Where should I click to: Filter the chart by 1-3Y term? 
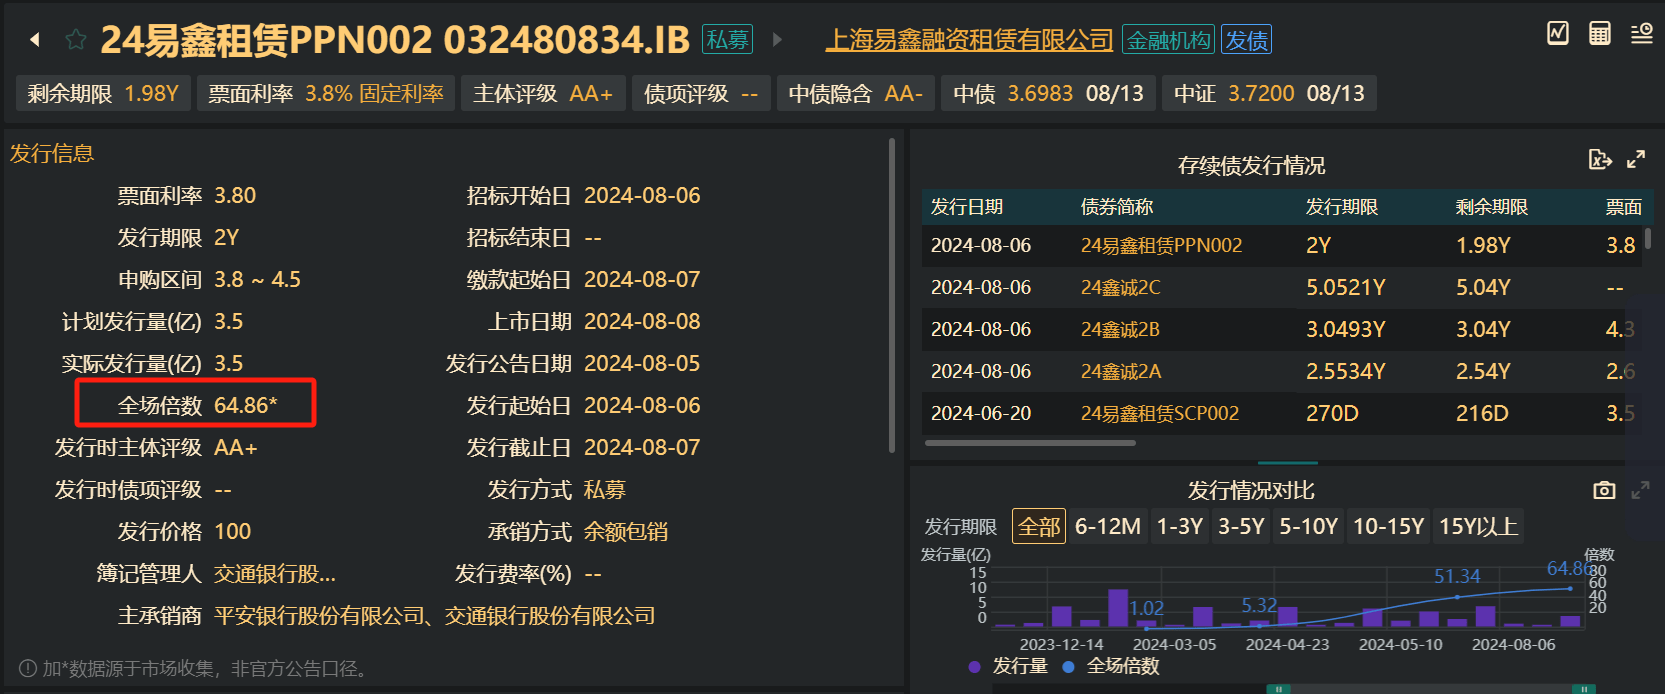[x=1180, y=526]
